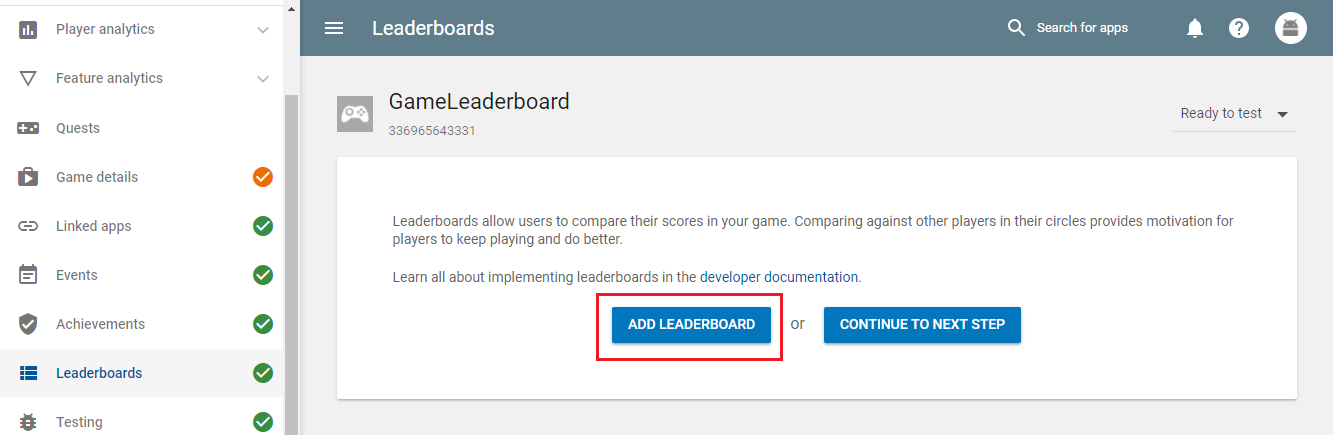Click the ADD LEADERBOARD button
The image size is (1333, 435).
click(x=691, y=325)
